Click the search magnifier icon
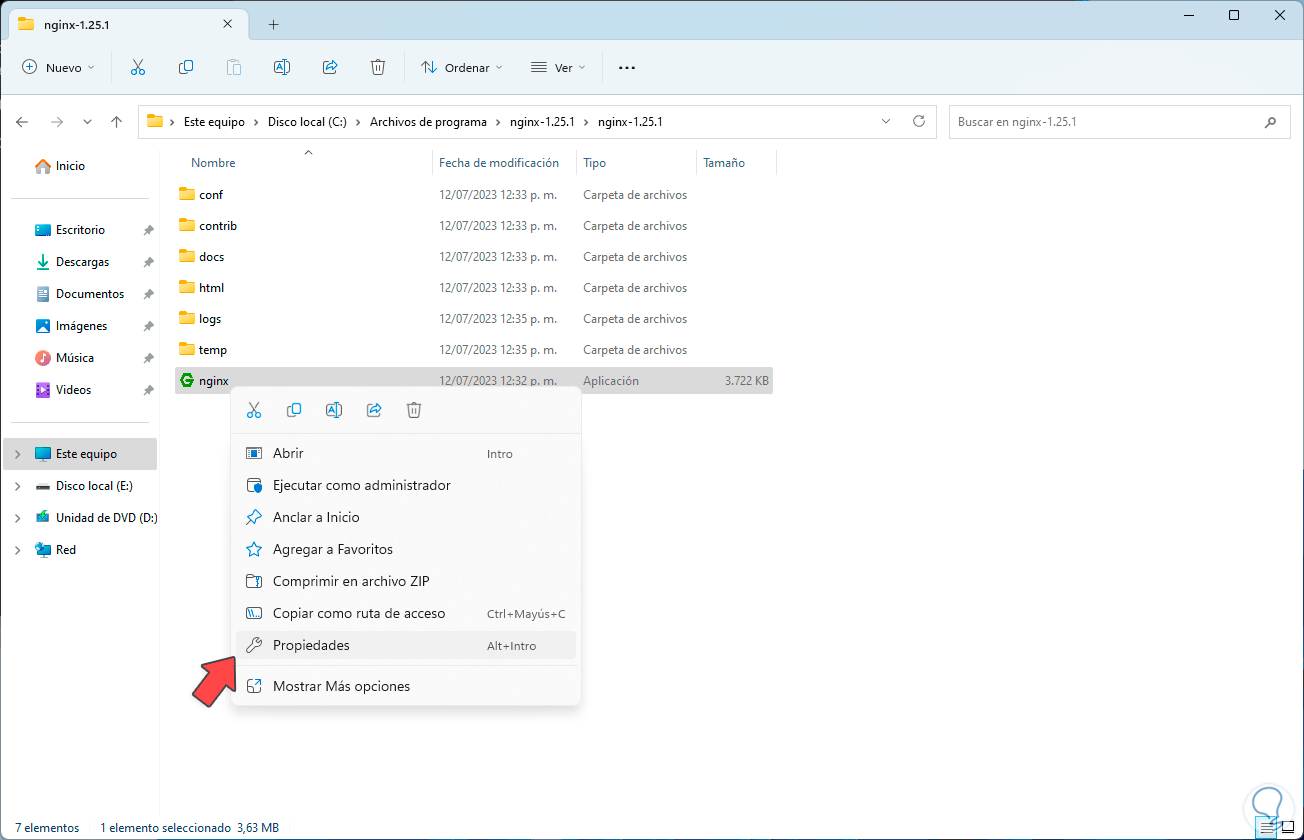1304x840 pixels. tap(1270, 122)
